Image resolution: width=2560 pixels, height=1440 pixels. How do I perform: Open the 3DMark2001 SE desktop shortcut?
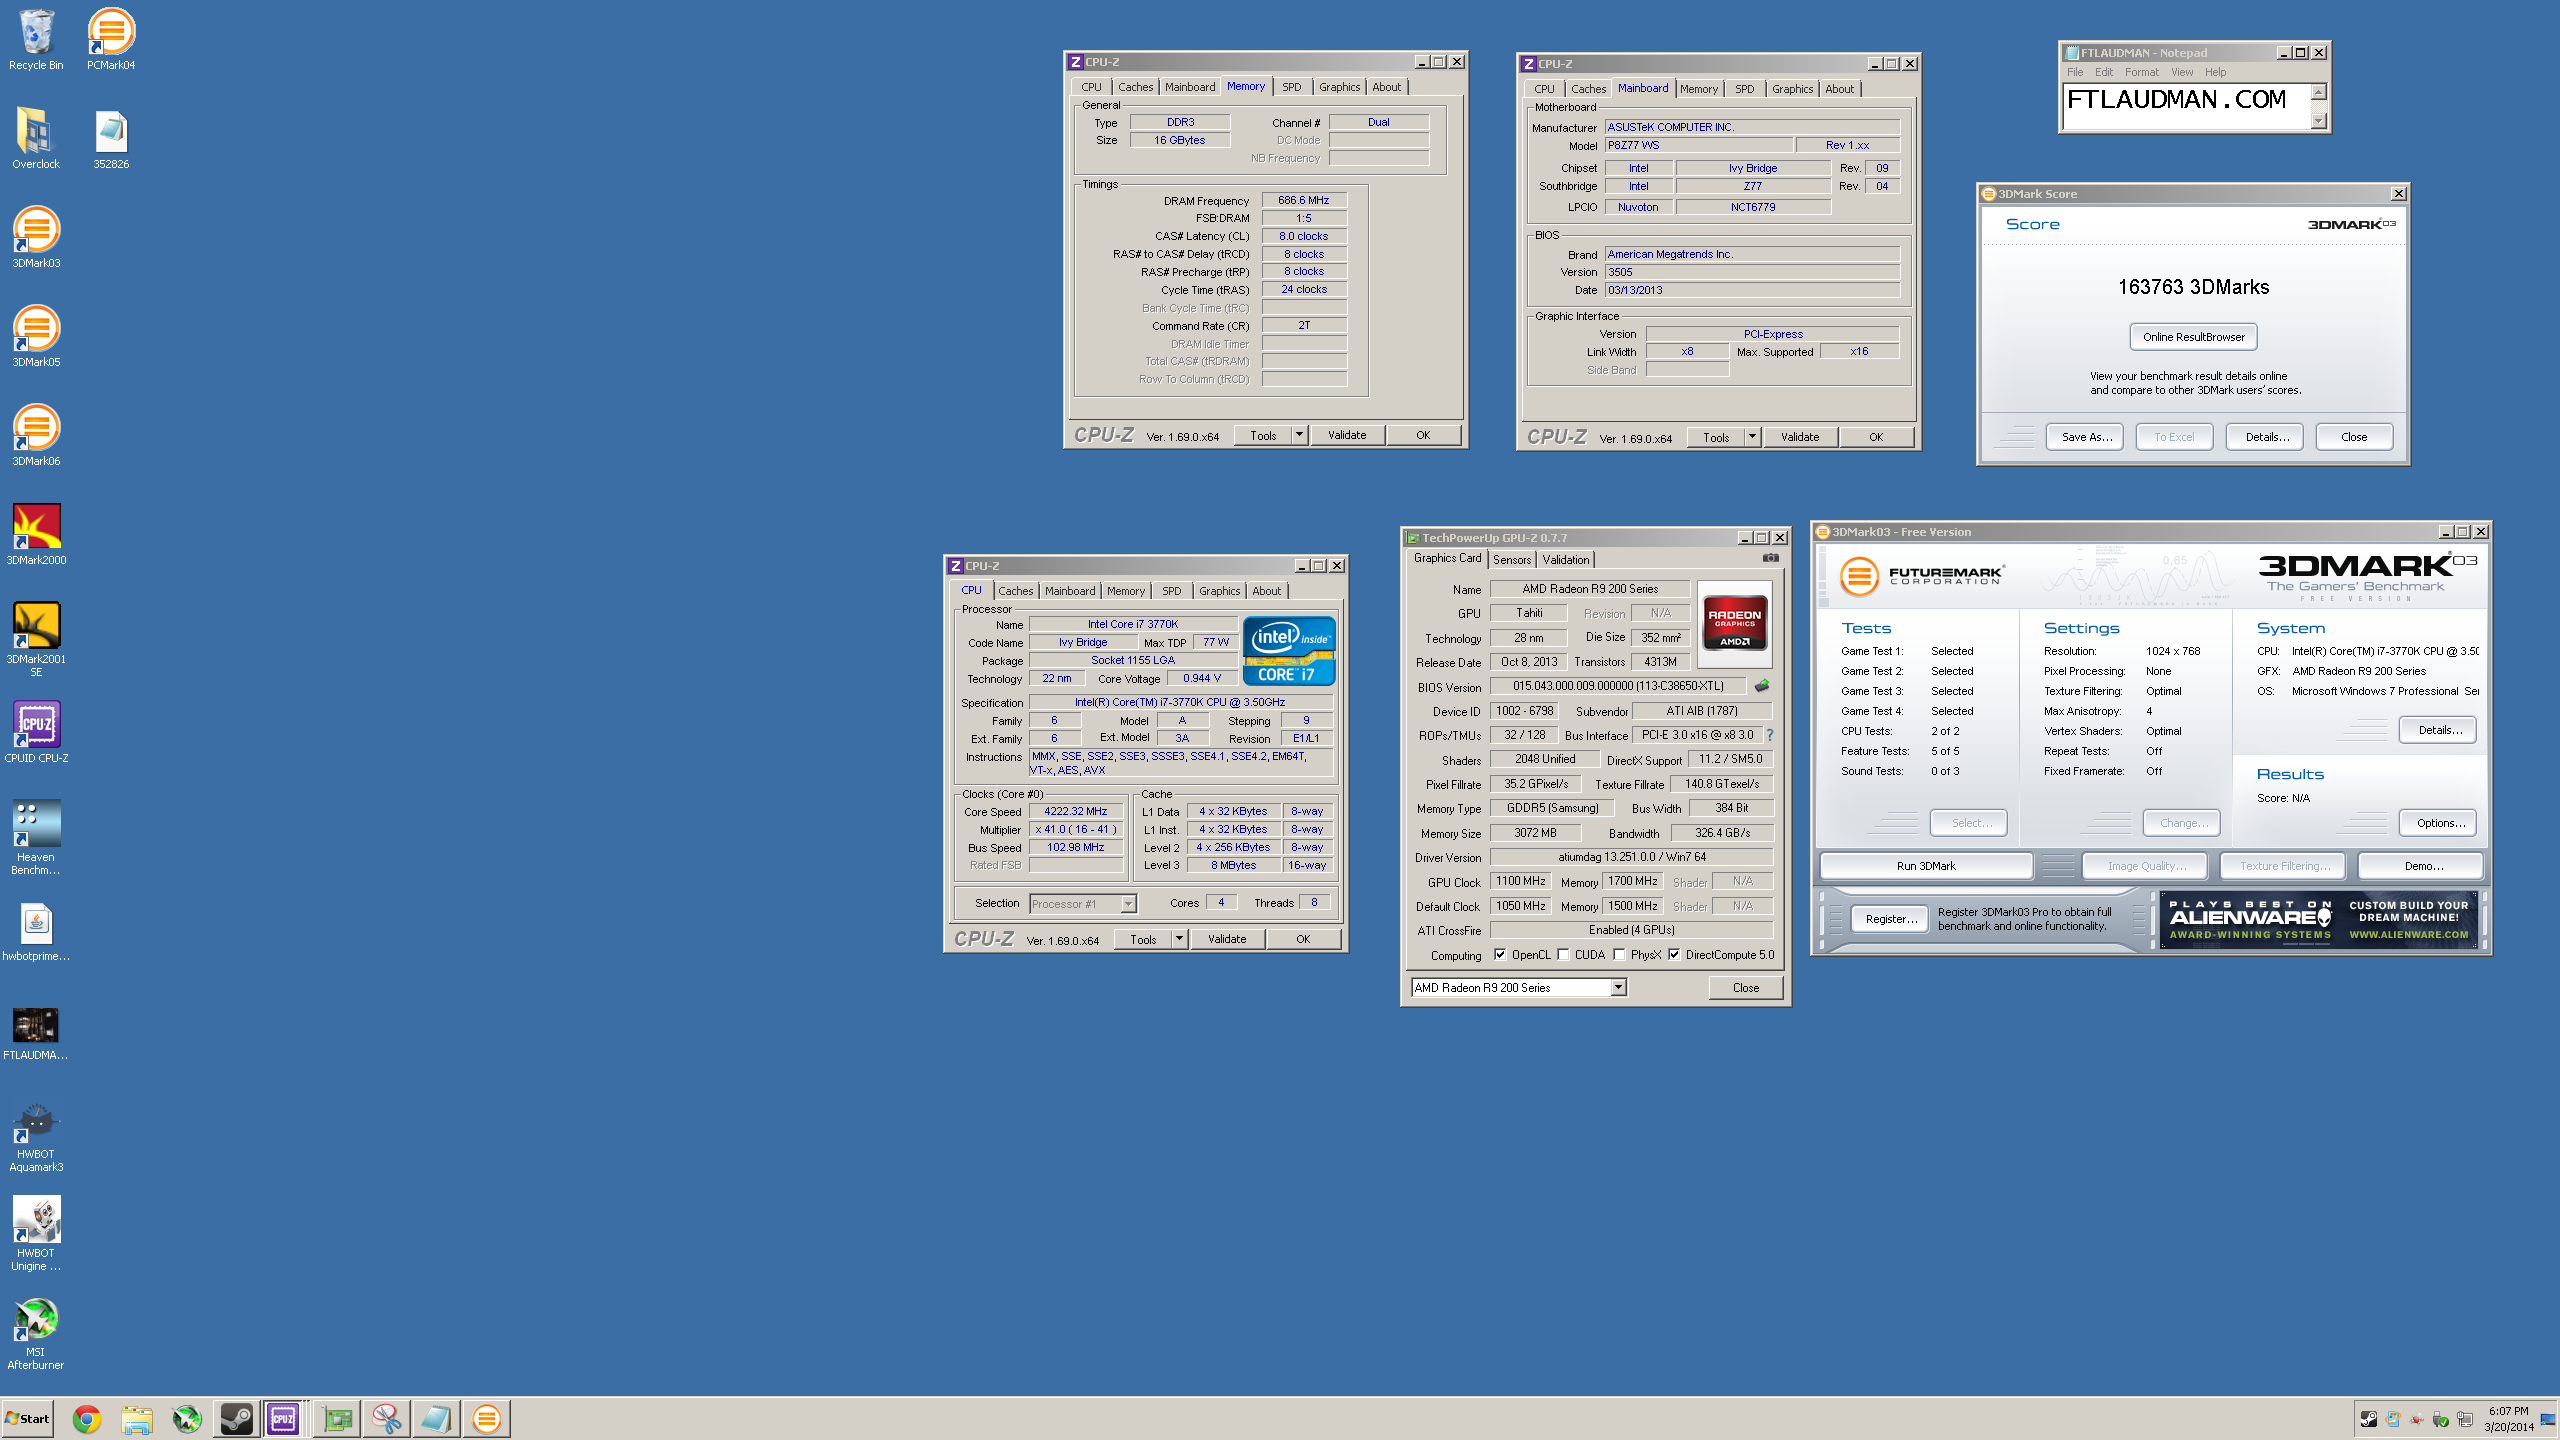pos(36,640)
